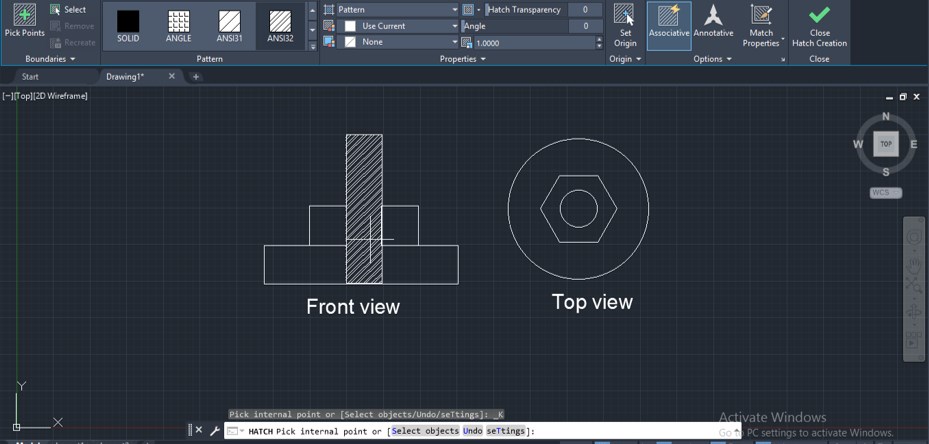Click the background color icon beside None
Screen dimensions: 929x444
pyautogui.click(x=329, y=41)
